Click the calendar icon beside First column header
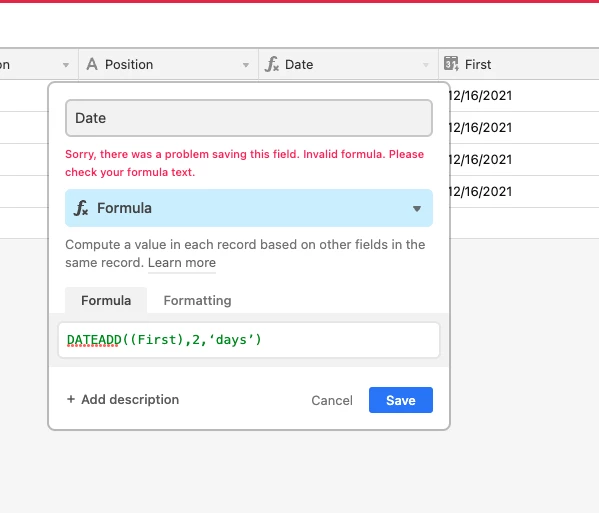The height and width of the screenshot is (513, 599). coord(451,64)
